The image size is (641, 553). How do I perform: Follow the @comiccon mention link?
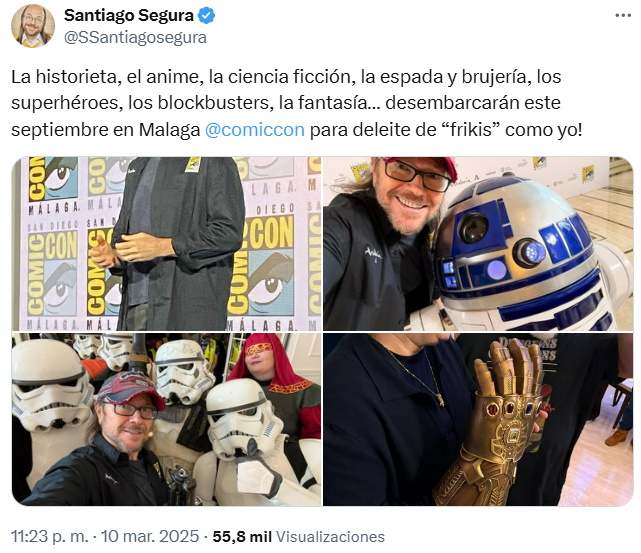tap(255, 130)
